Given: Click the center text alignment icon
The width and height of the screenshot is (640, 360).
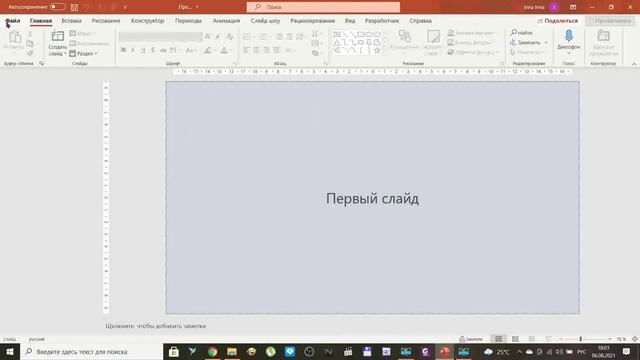Looking at the screenshot, I should pyautogui.click(x=256, y=50).
